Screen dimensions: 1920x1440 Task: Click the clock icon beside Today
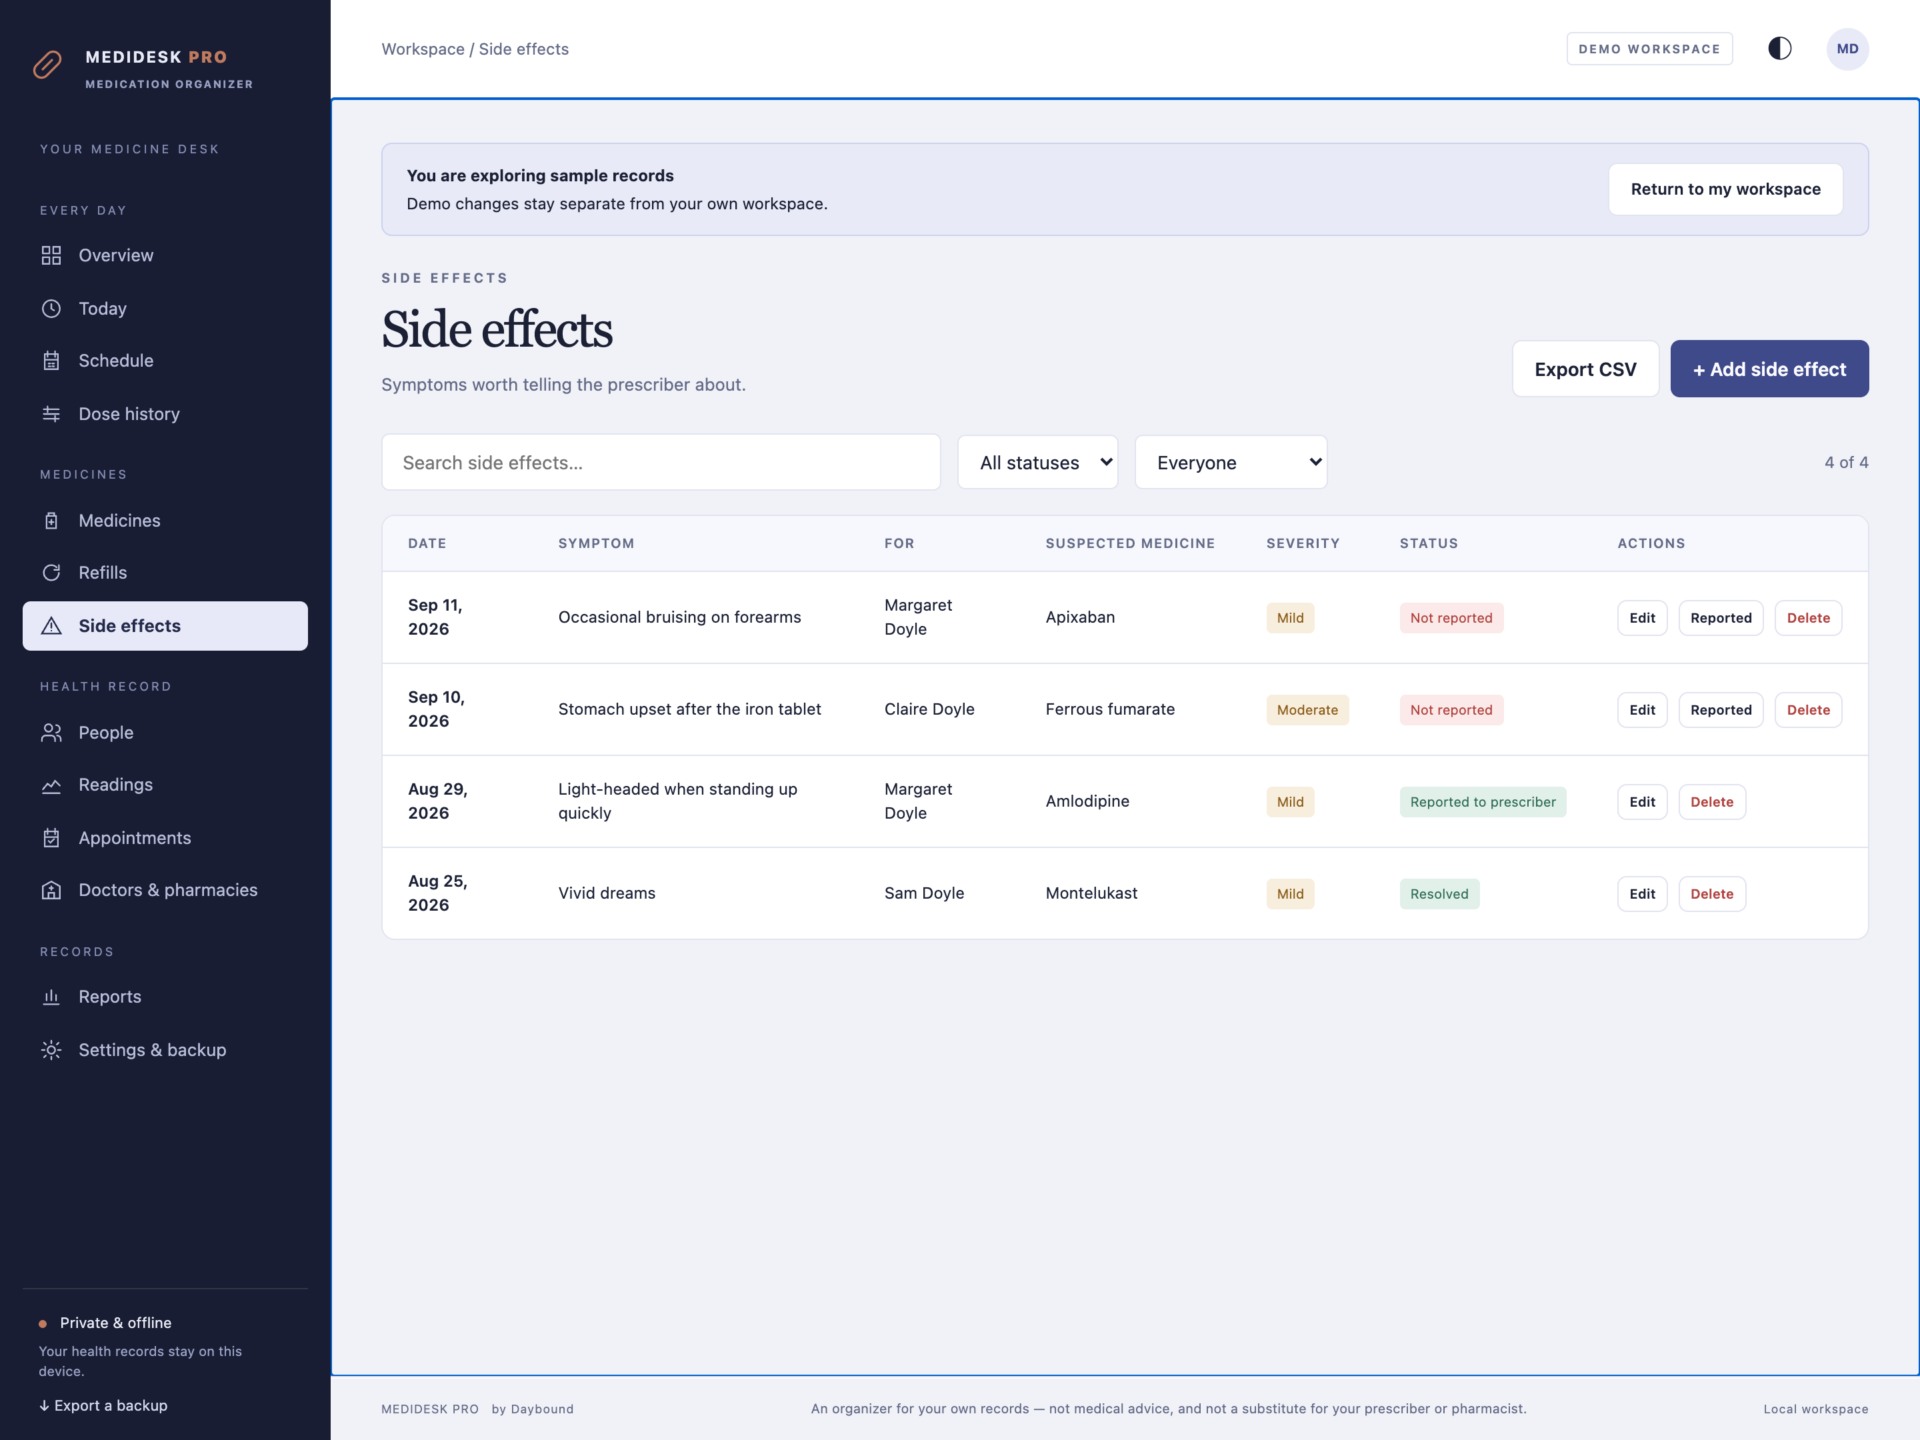click(x=51, y=308)
